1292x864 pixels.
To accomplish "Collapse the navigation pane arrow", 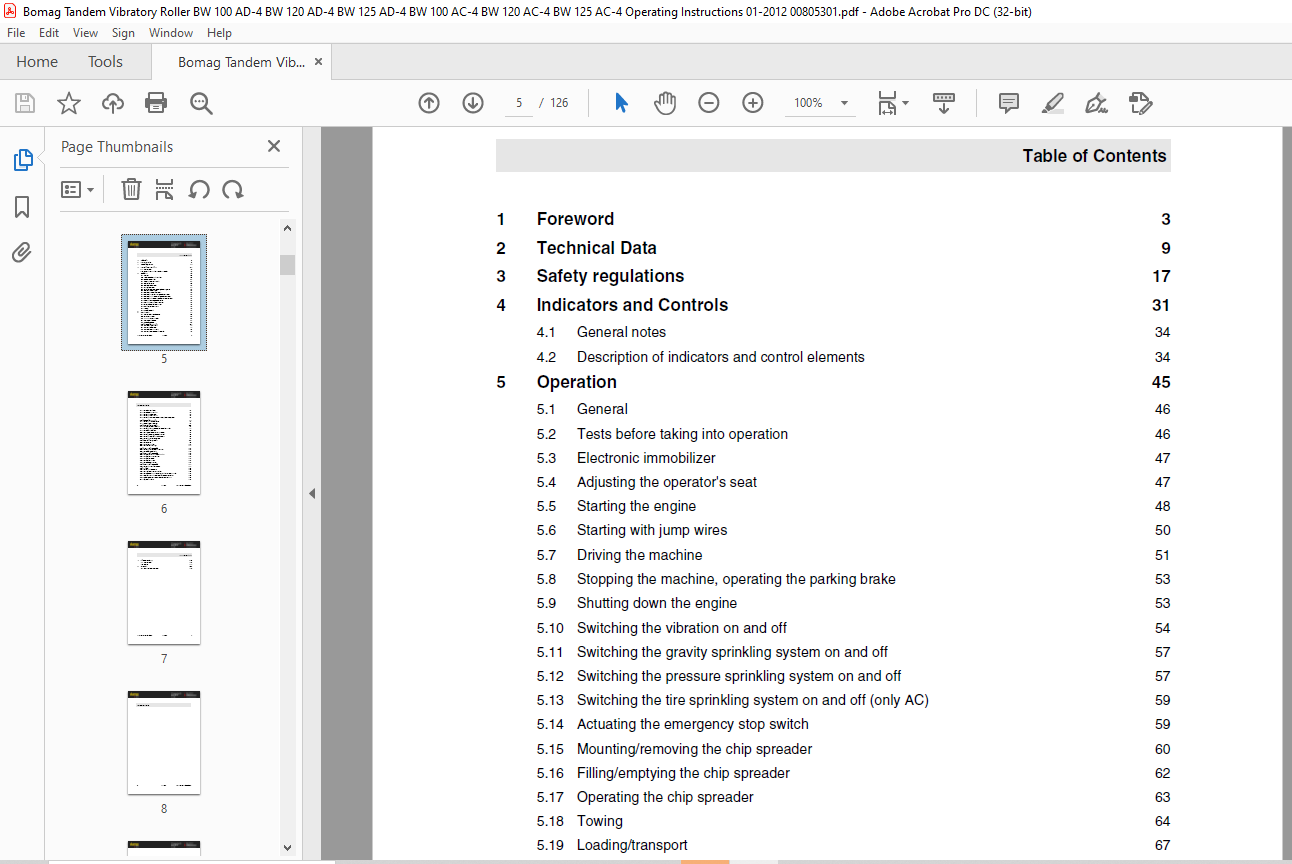I will tap(312, 493).
